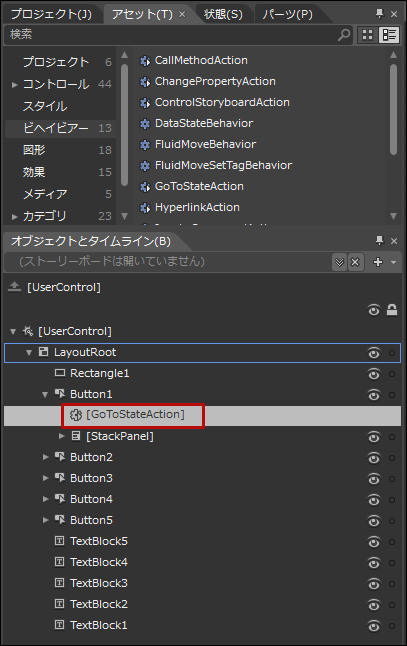The image size is (407, 646).
Task: Hide the TextBlock5 element
Action: click(x=374, y=542)
